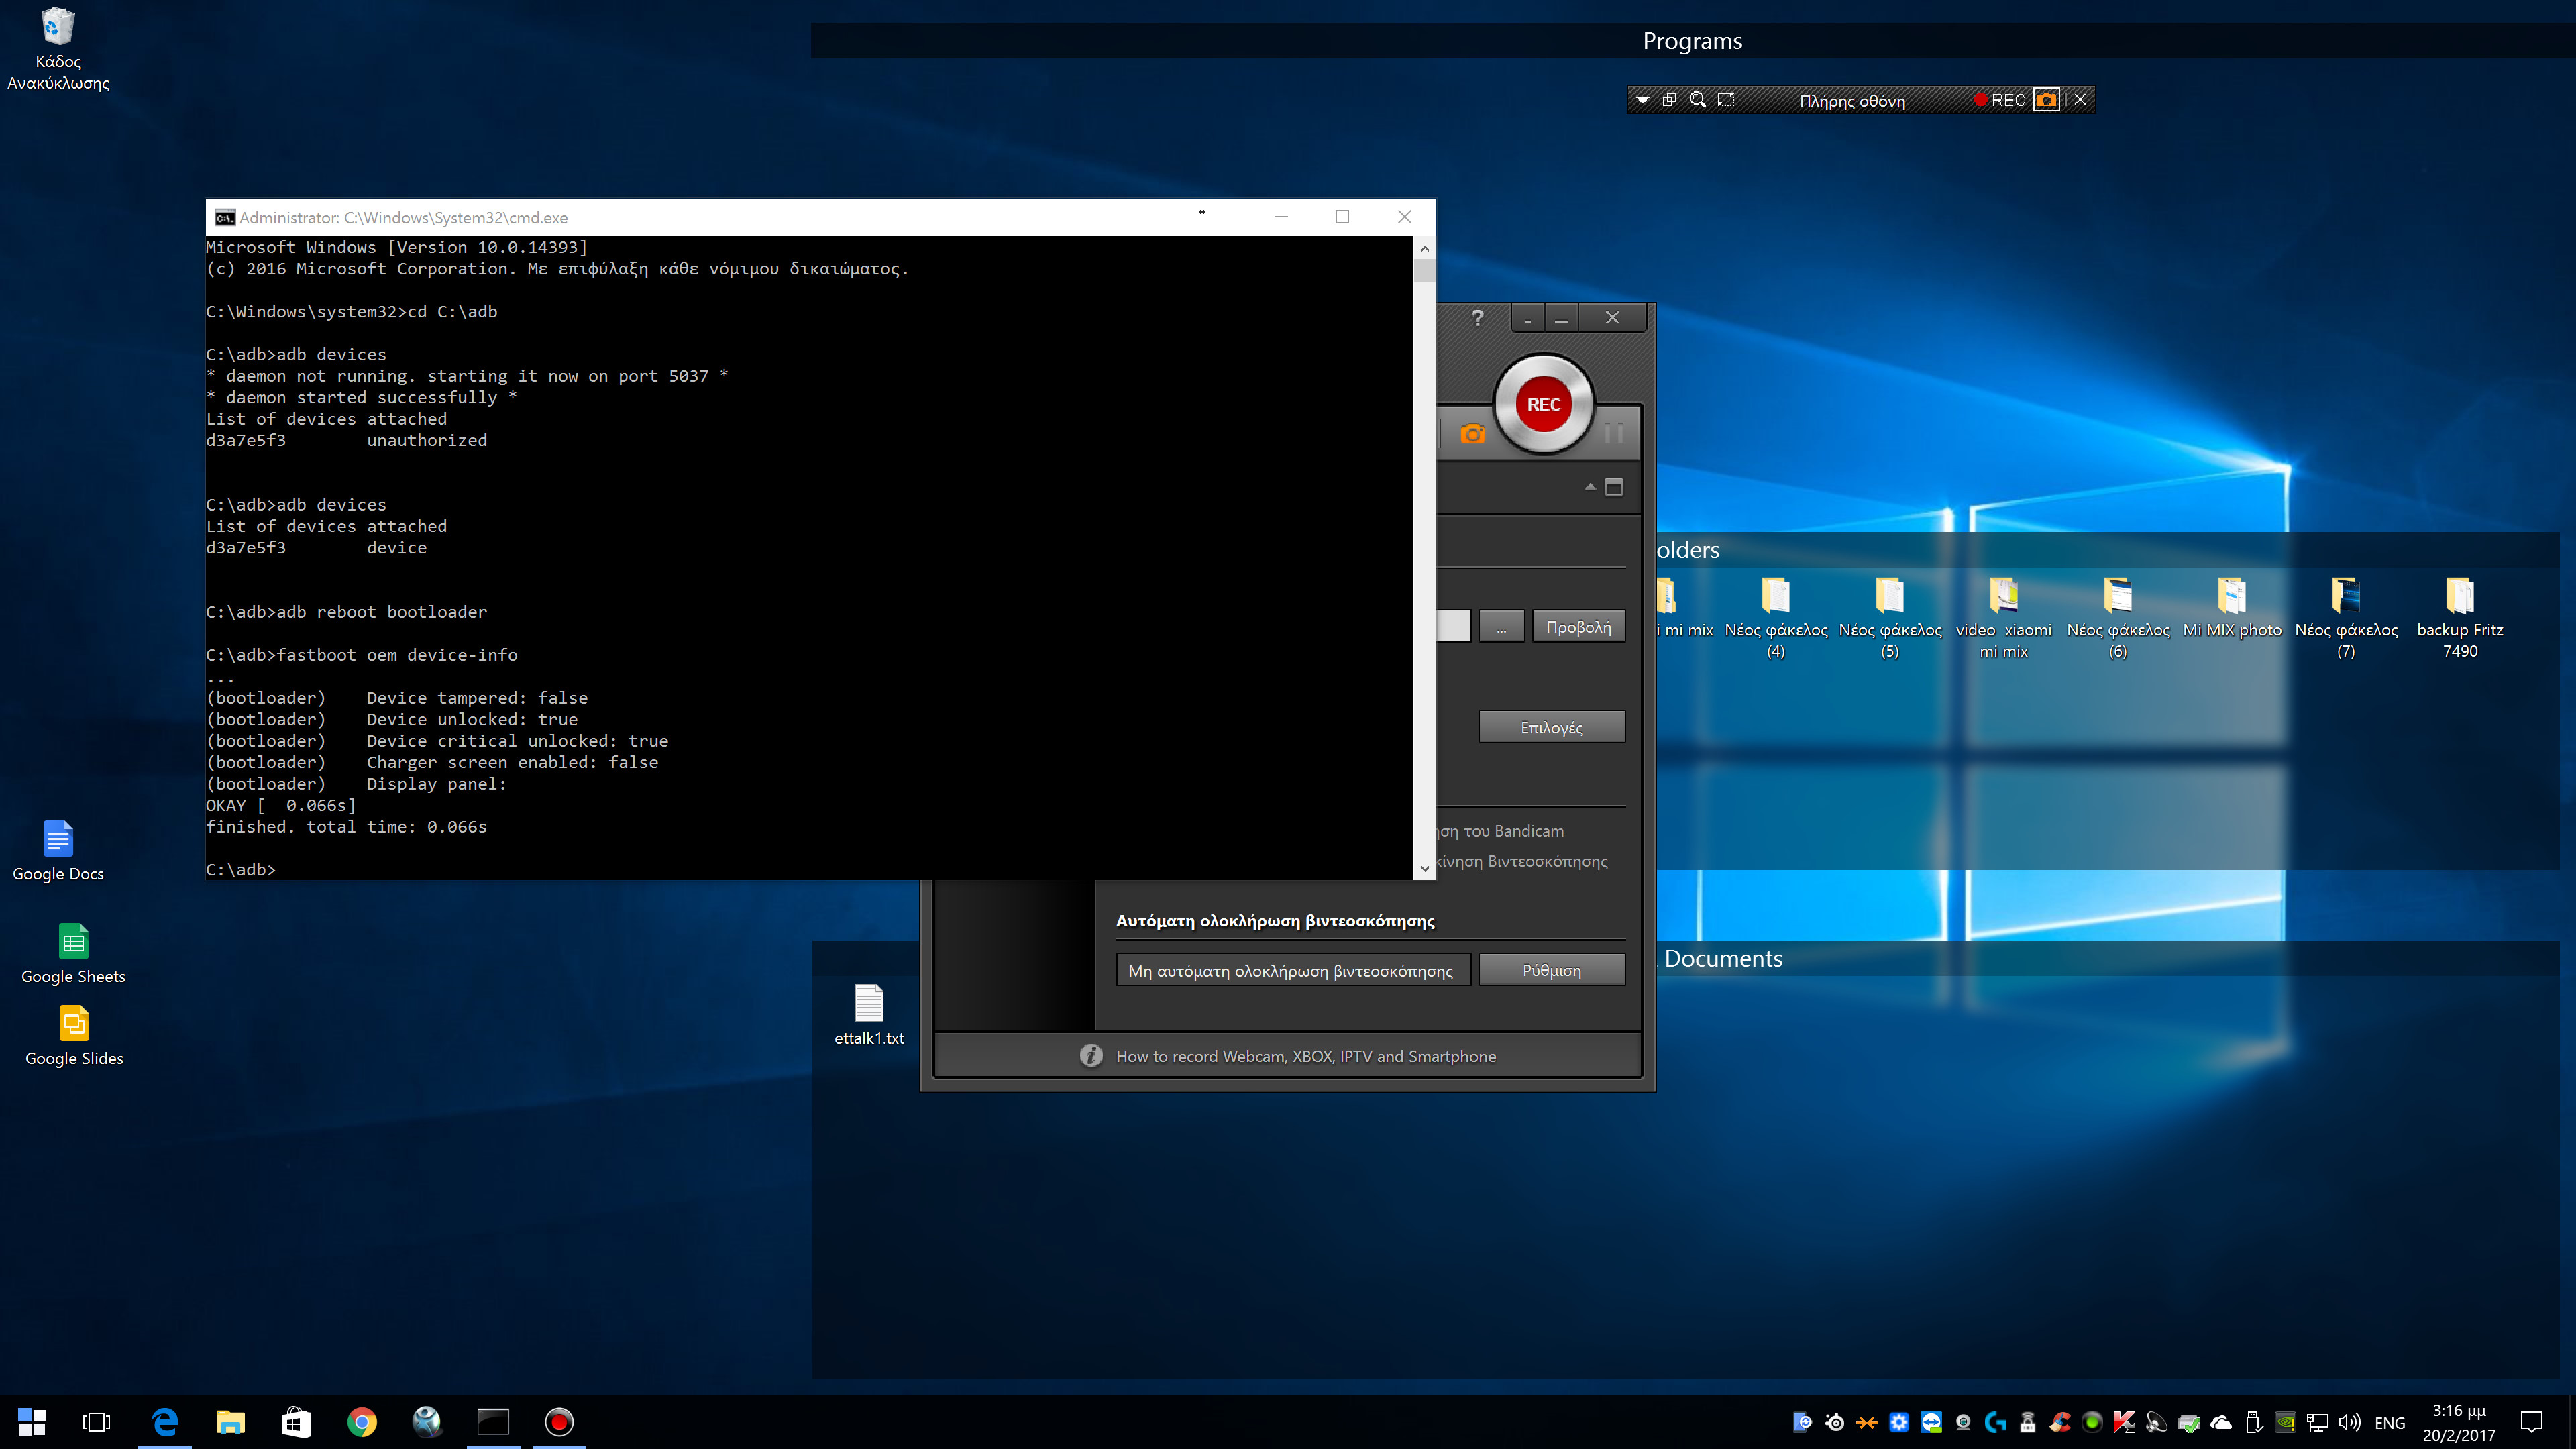
Task: Open Bandicam help question mark
Action: tap(1477, 318)
